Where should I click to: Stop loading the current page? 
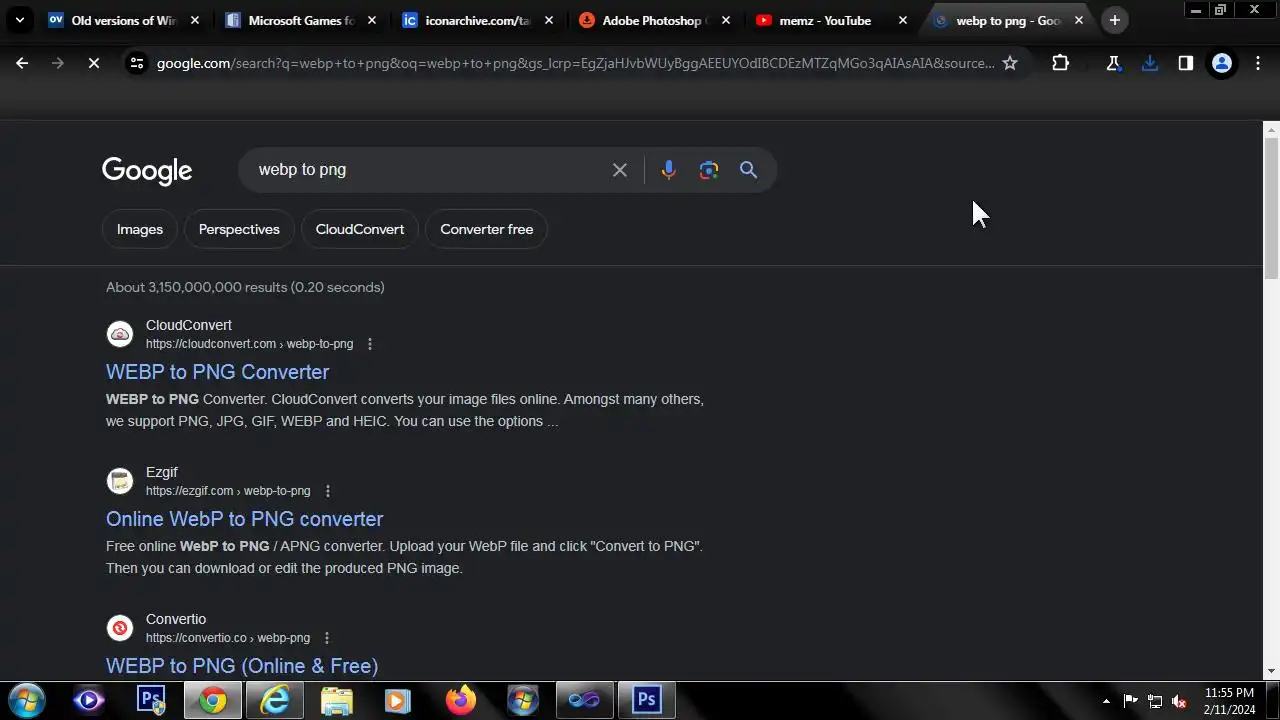click(x=93, y=63)
